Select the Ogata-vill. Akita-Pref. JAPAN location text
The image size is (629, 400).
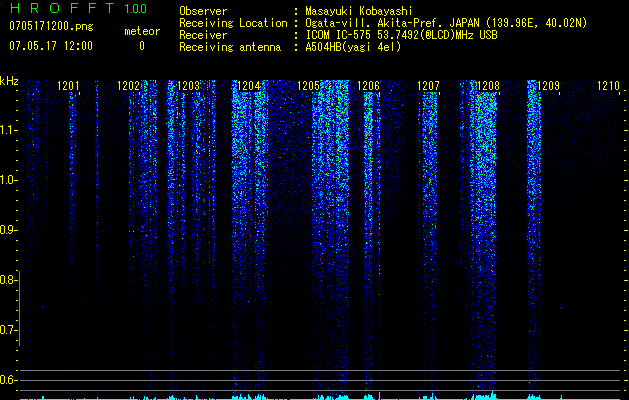(446, 23)
